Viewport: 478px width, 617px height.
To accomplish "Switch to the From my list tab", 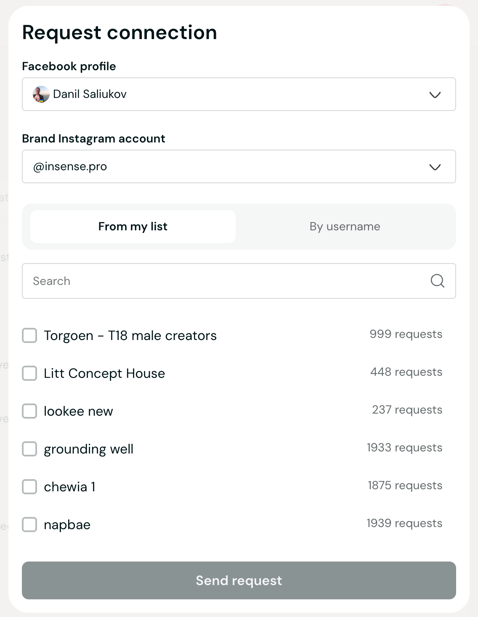I will [133, 227].
